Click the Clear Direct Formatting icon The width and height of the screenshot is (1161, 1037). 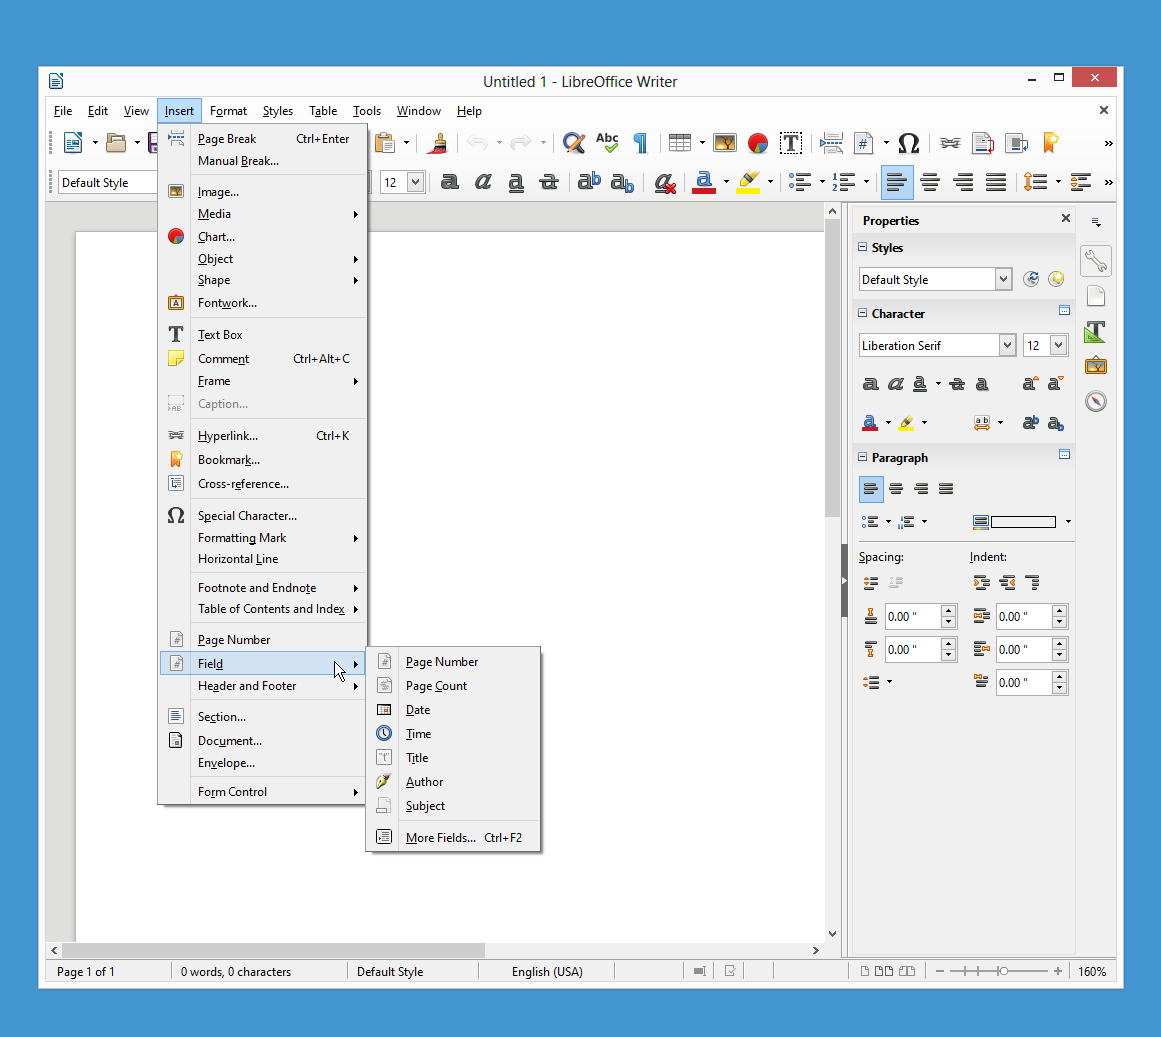point(664,182)
